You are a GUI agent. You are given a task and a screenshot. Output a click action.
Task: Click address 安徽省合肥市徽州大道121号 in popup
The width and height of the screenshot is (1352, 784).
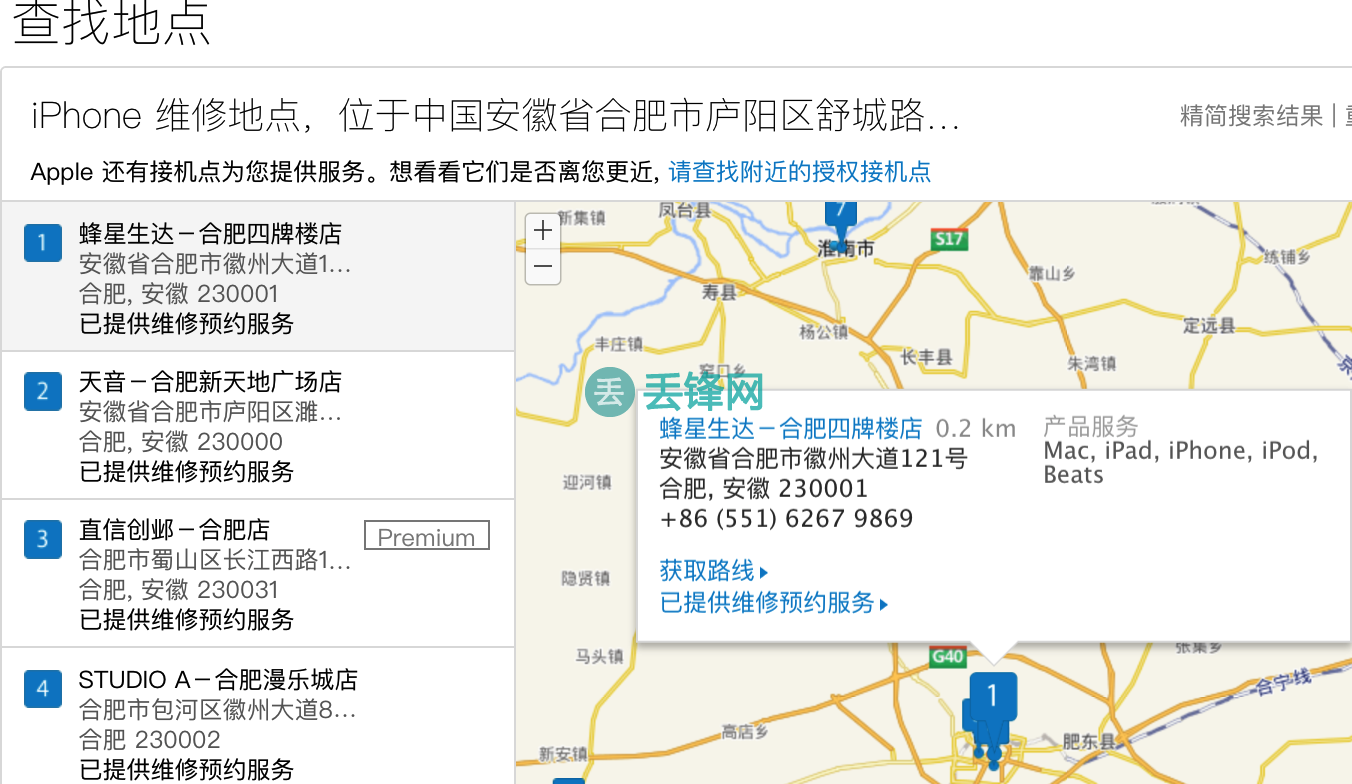(x=813, y=459)
